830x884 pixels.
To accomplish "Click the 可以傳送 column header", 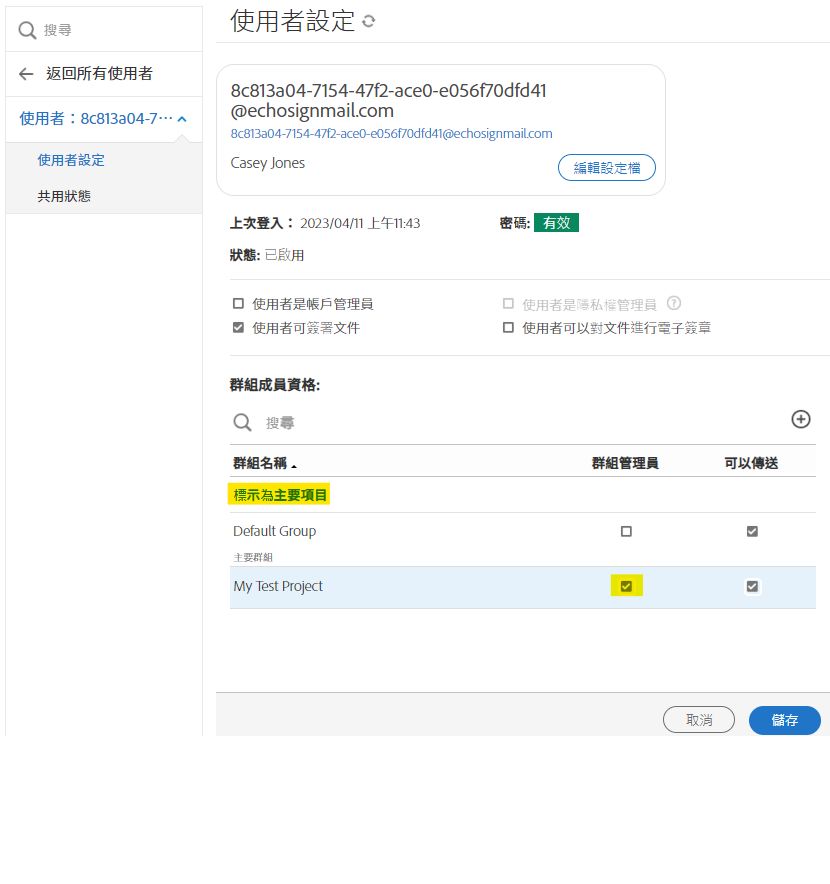I will (x=751, y=463).
